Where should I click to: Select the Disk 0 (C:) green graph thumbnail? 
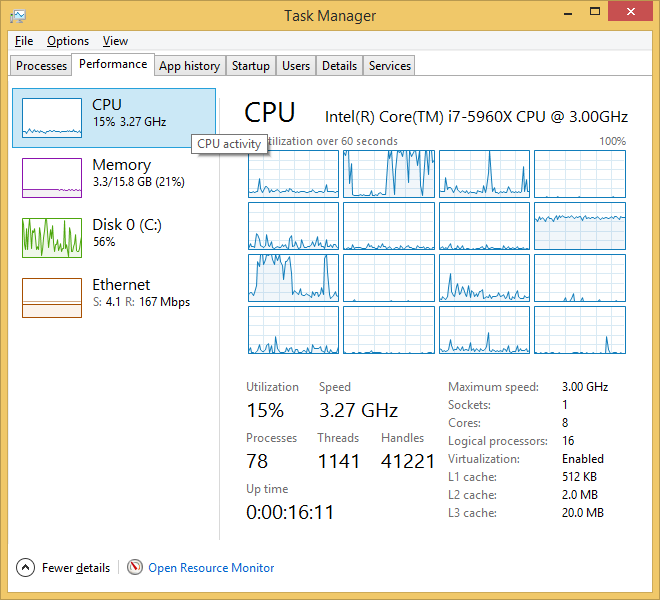(x=52, y=238)
